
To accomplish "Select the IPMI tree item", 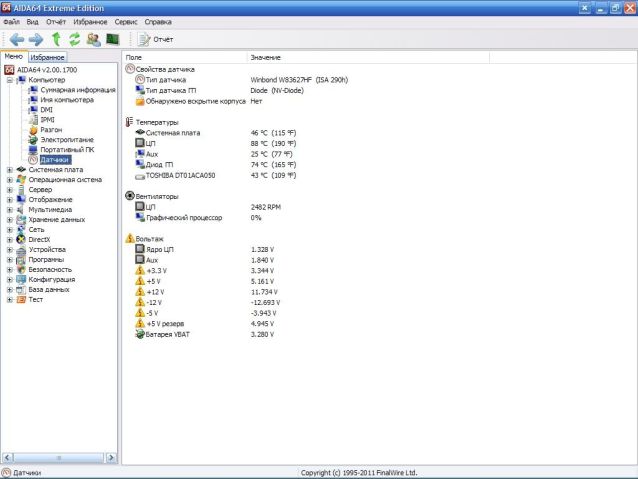I will [x=47, y=120].
